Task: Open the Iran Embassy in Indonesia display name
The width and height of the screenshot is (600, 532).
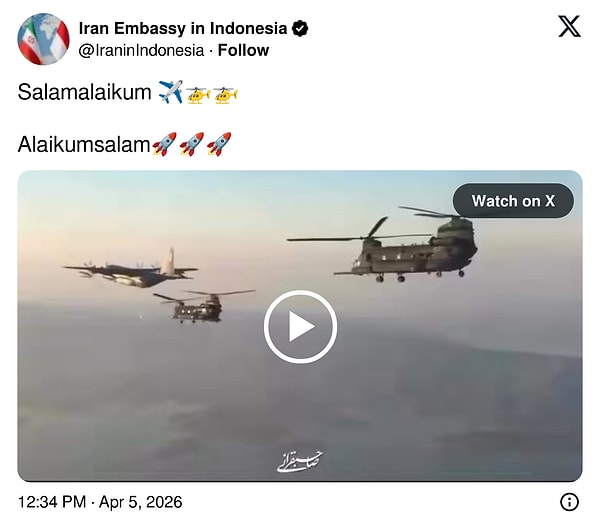Action: click(x=183, y=28)
